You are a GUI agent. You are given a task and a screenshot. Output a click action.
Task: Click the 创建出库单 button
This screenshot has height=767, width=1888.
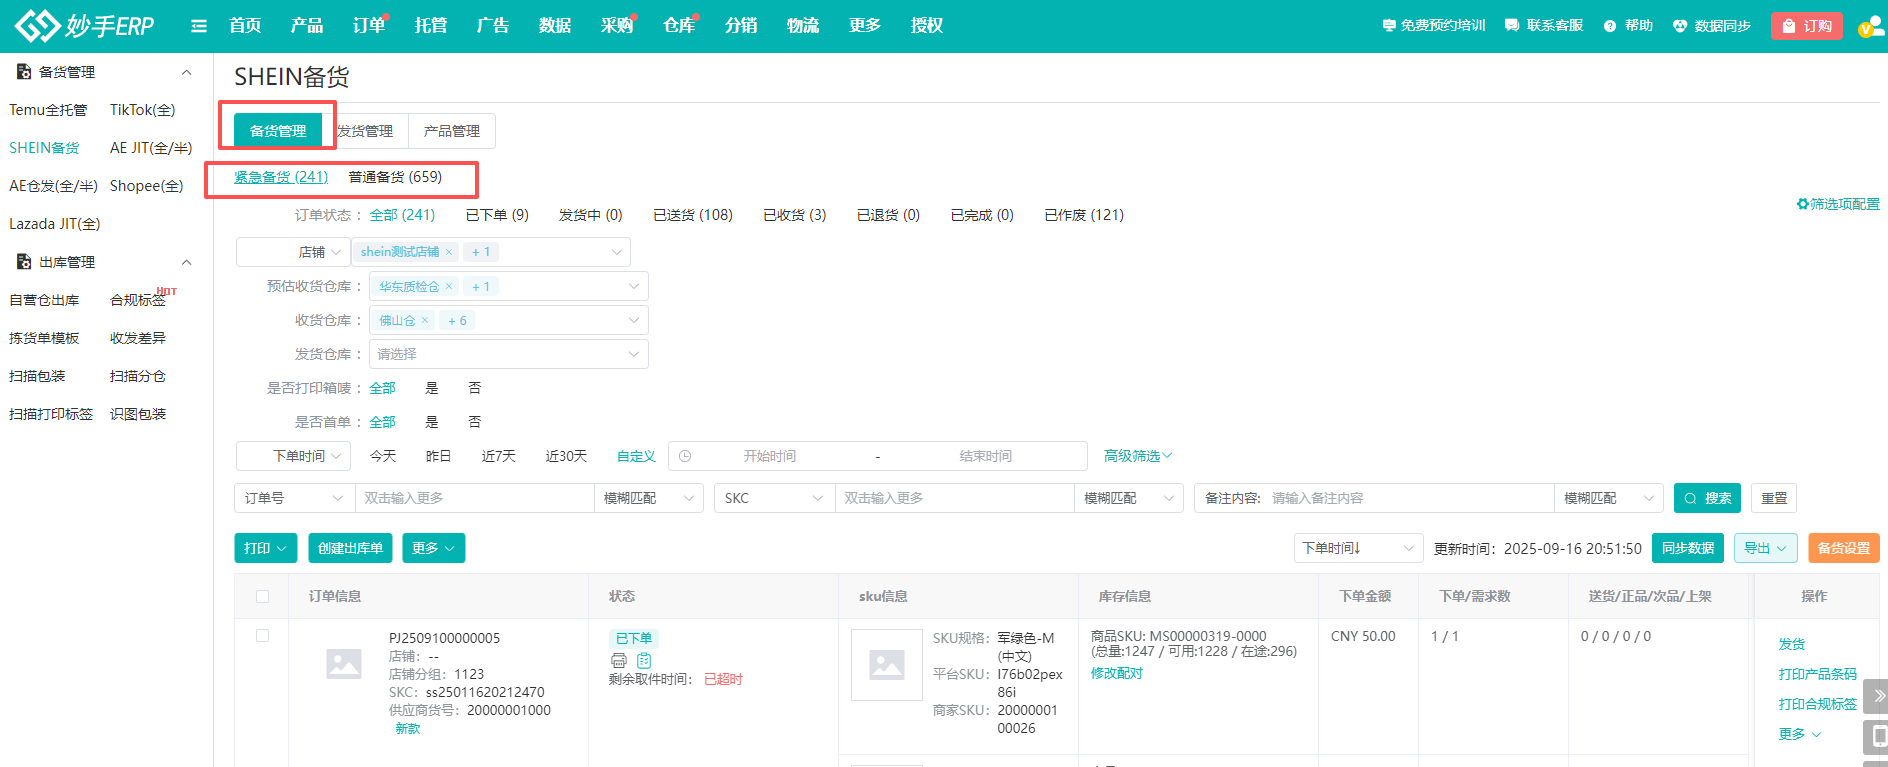pos(350,548)
